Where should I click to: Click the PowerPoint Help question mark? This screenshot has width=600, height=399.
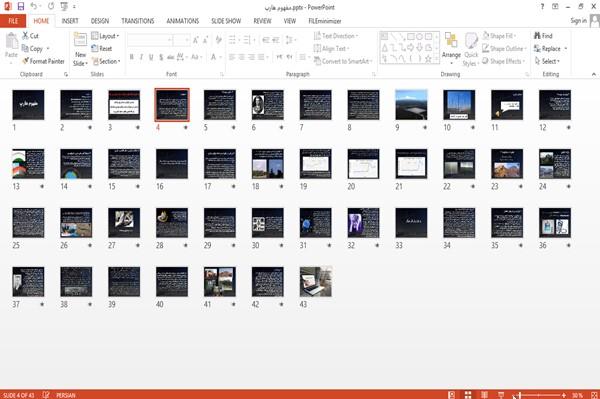pos(542,7)
